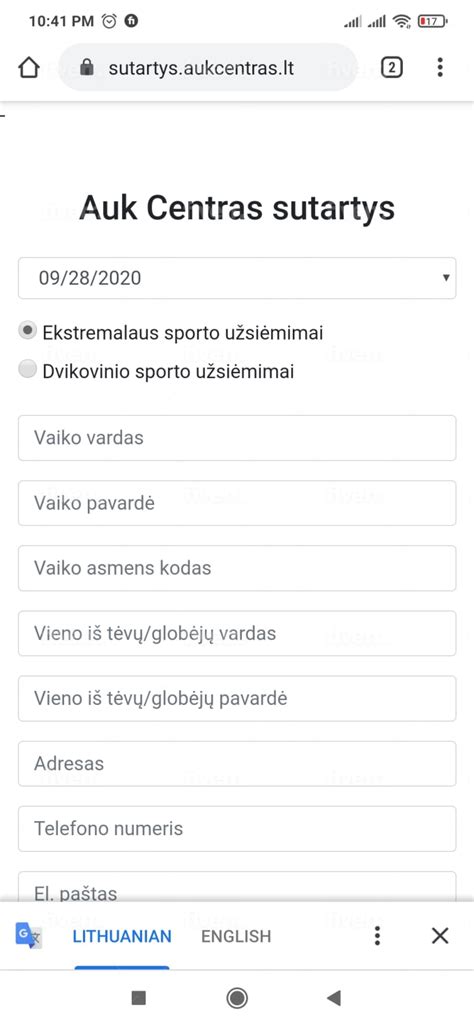The image size is (474, 1026).
Task: Switch translation to ENGLISH tab
Action: pos(236,936)
